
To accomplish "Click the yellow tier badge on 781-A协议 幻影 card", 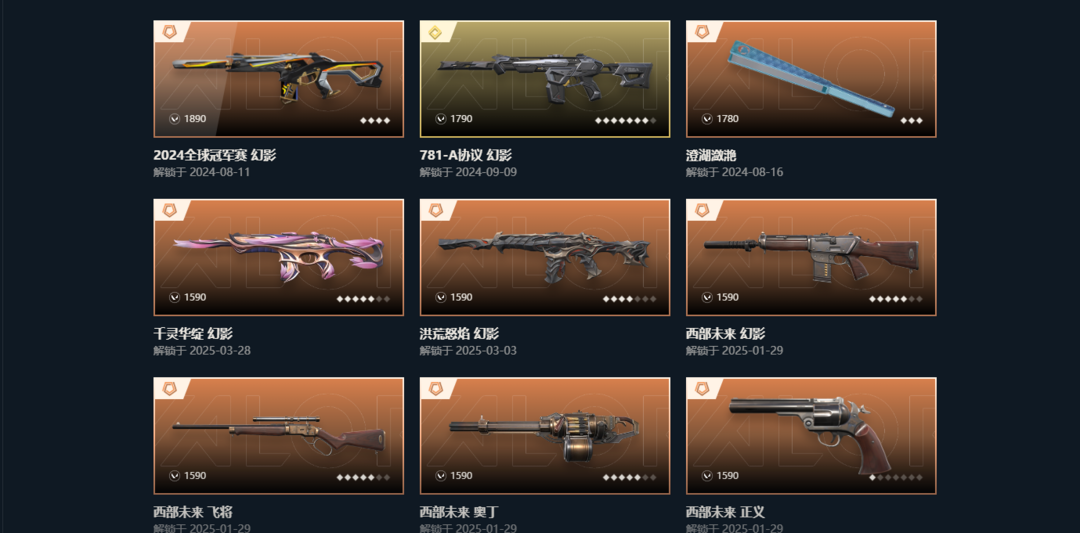I will pos(435,32).
